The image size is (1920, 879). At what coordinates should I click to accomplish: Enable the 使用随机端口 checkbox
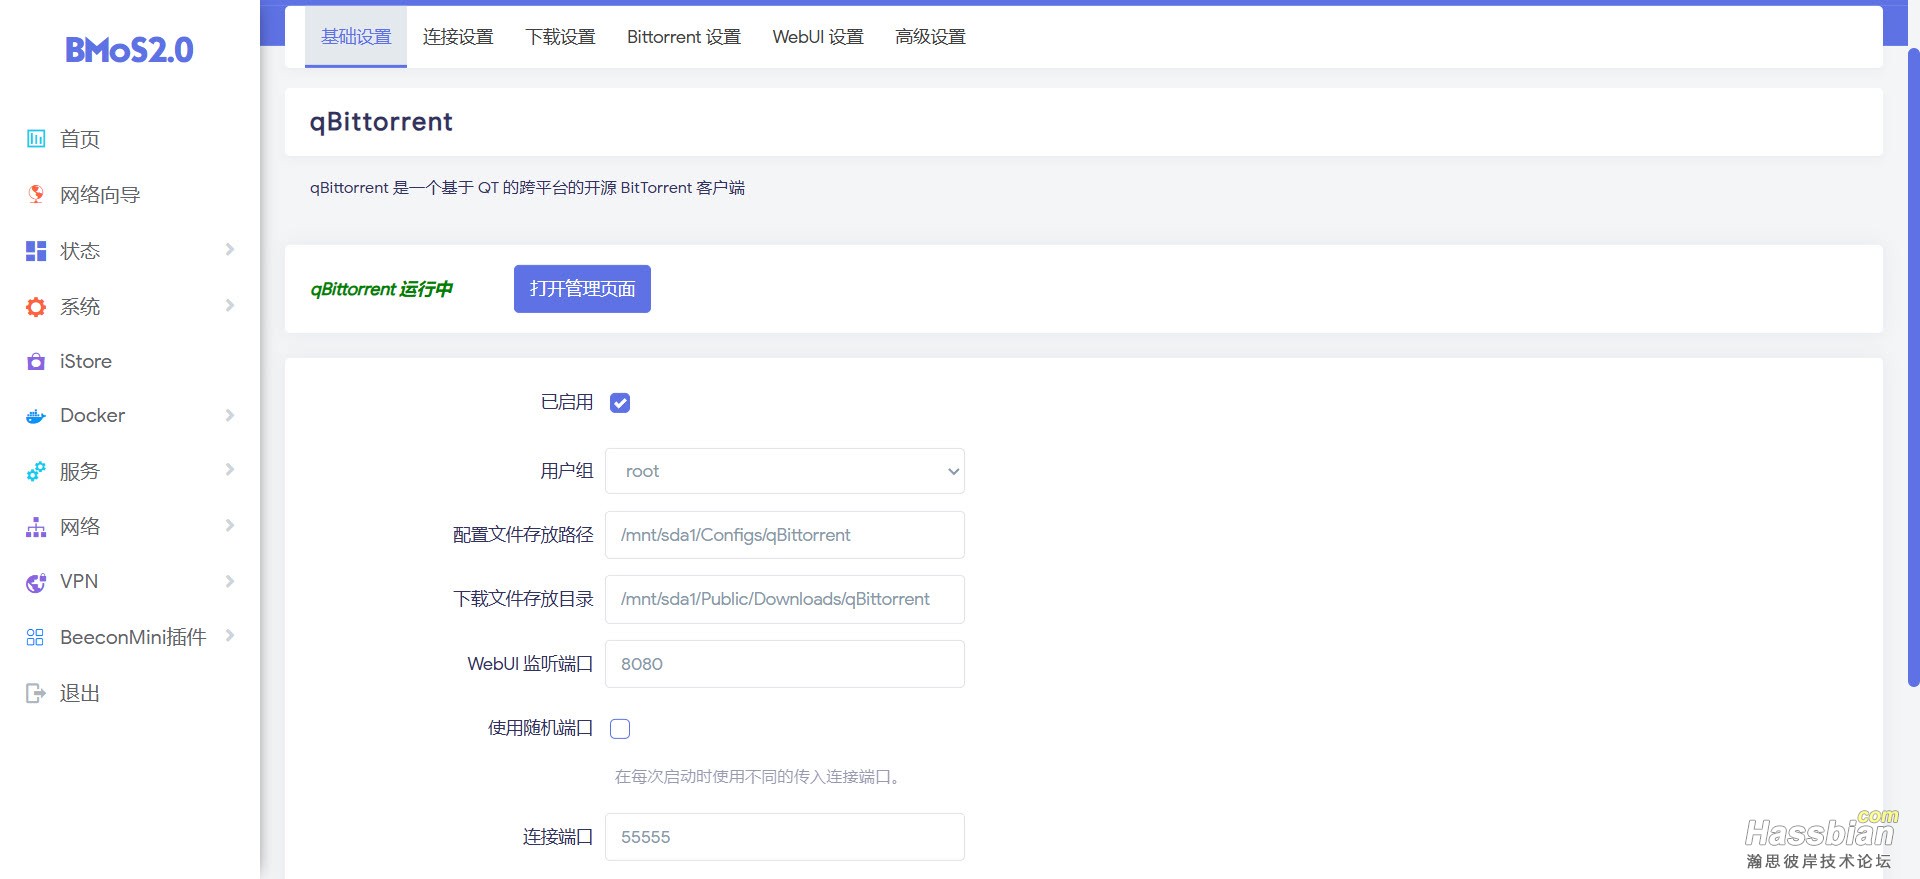[620, 729]
